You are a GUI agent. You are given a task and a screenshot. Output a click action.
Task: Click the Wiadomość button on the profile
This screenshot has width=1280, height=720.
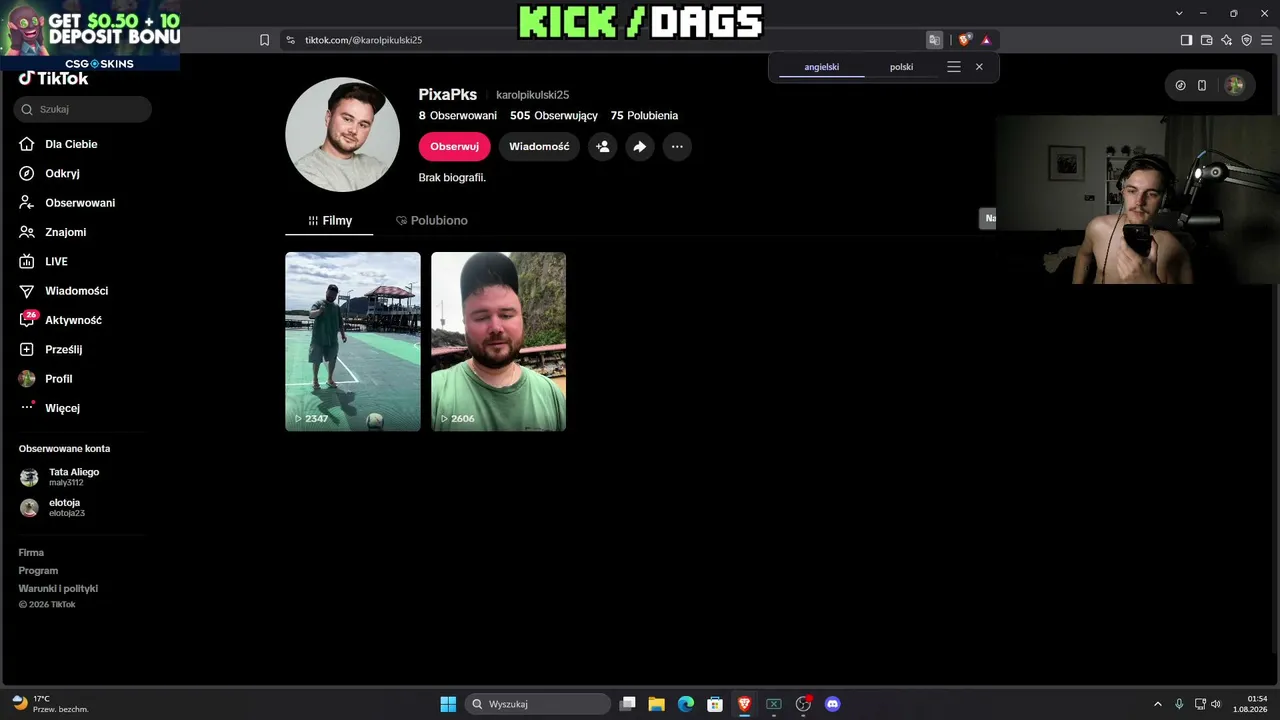[539, 146]
